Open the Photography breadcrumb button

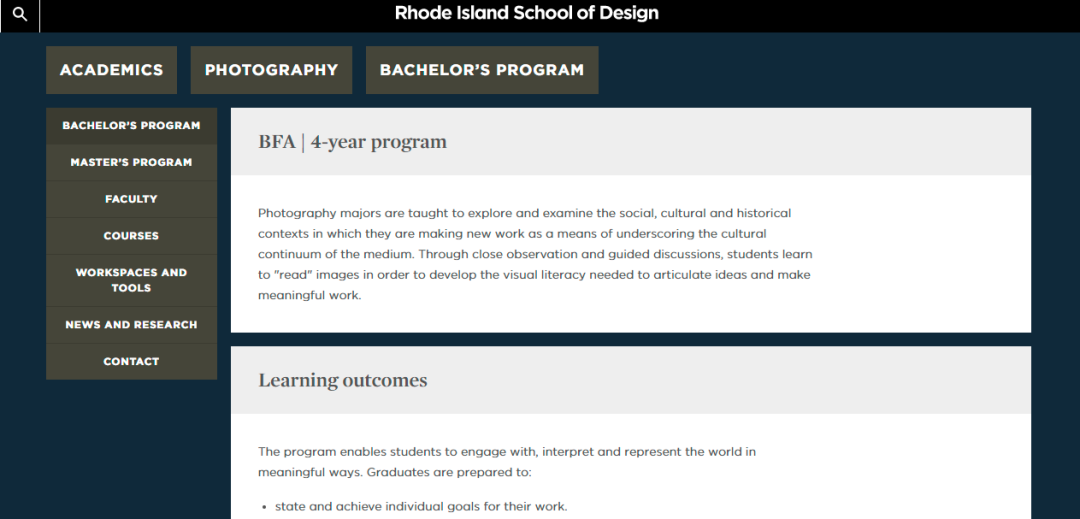(x=271, y=70)
